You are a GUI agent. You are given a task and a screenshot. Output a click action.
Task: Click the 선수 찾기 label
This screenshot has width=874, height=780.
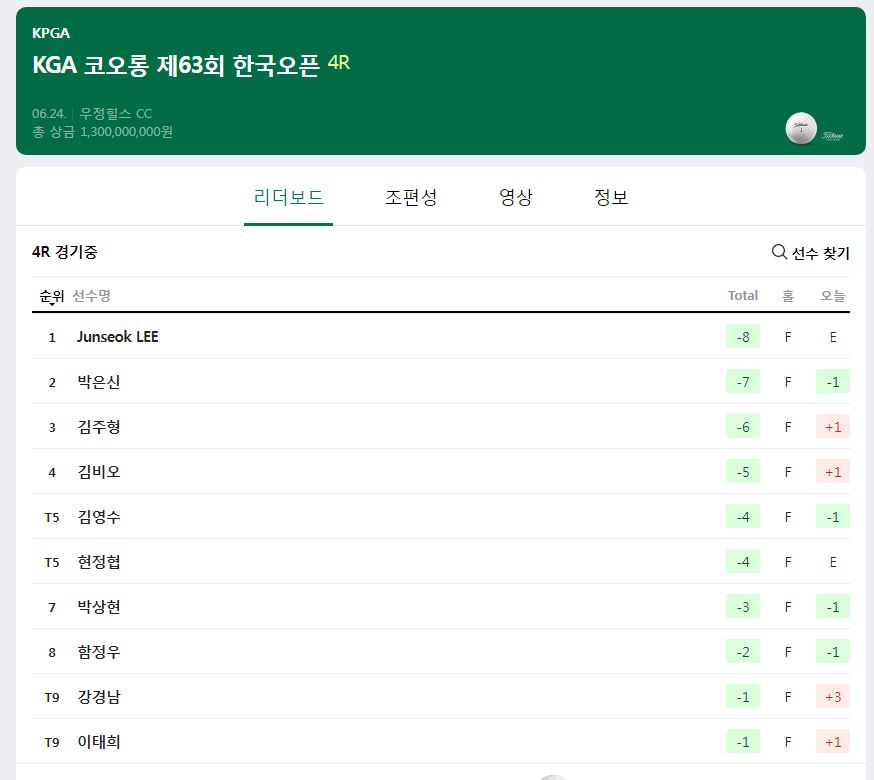[820, 253]
